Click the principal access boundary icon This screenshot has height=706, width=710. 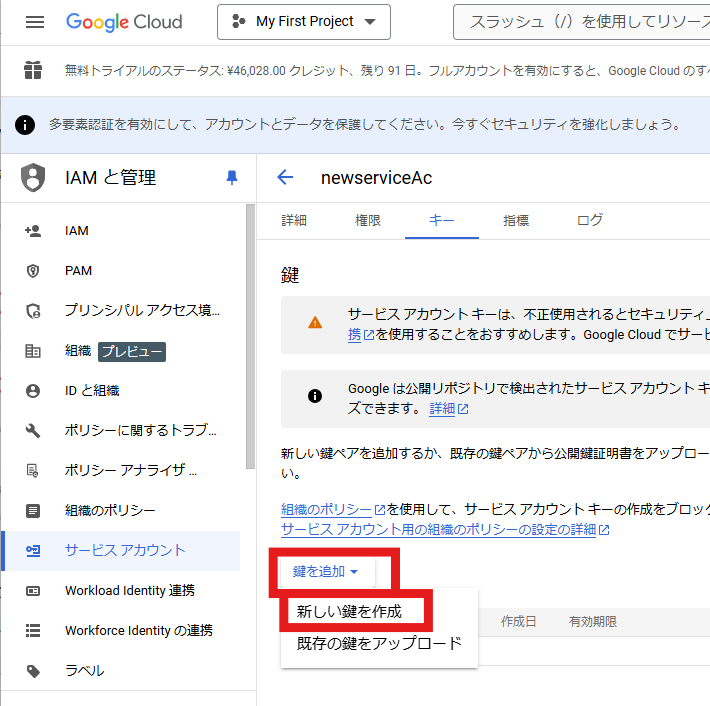tap(33, 311)
